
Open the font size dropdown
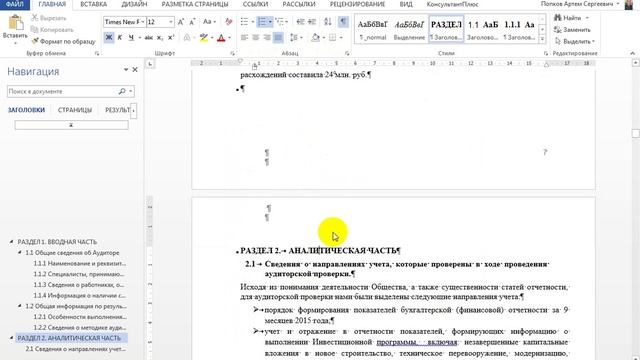171,22
